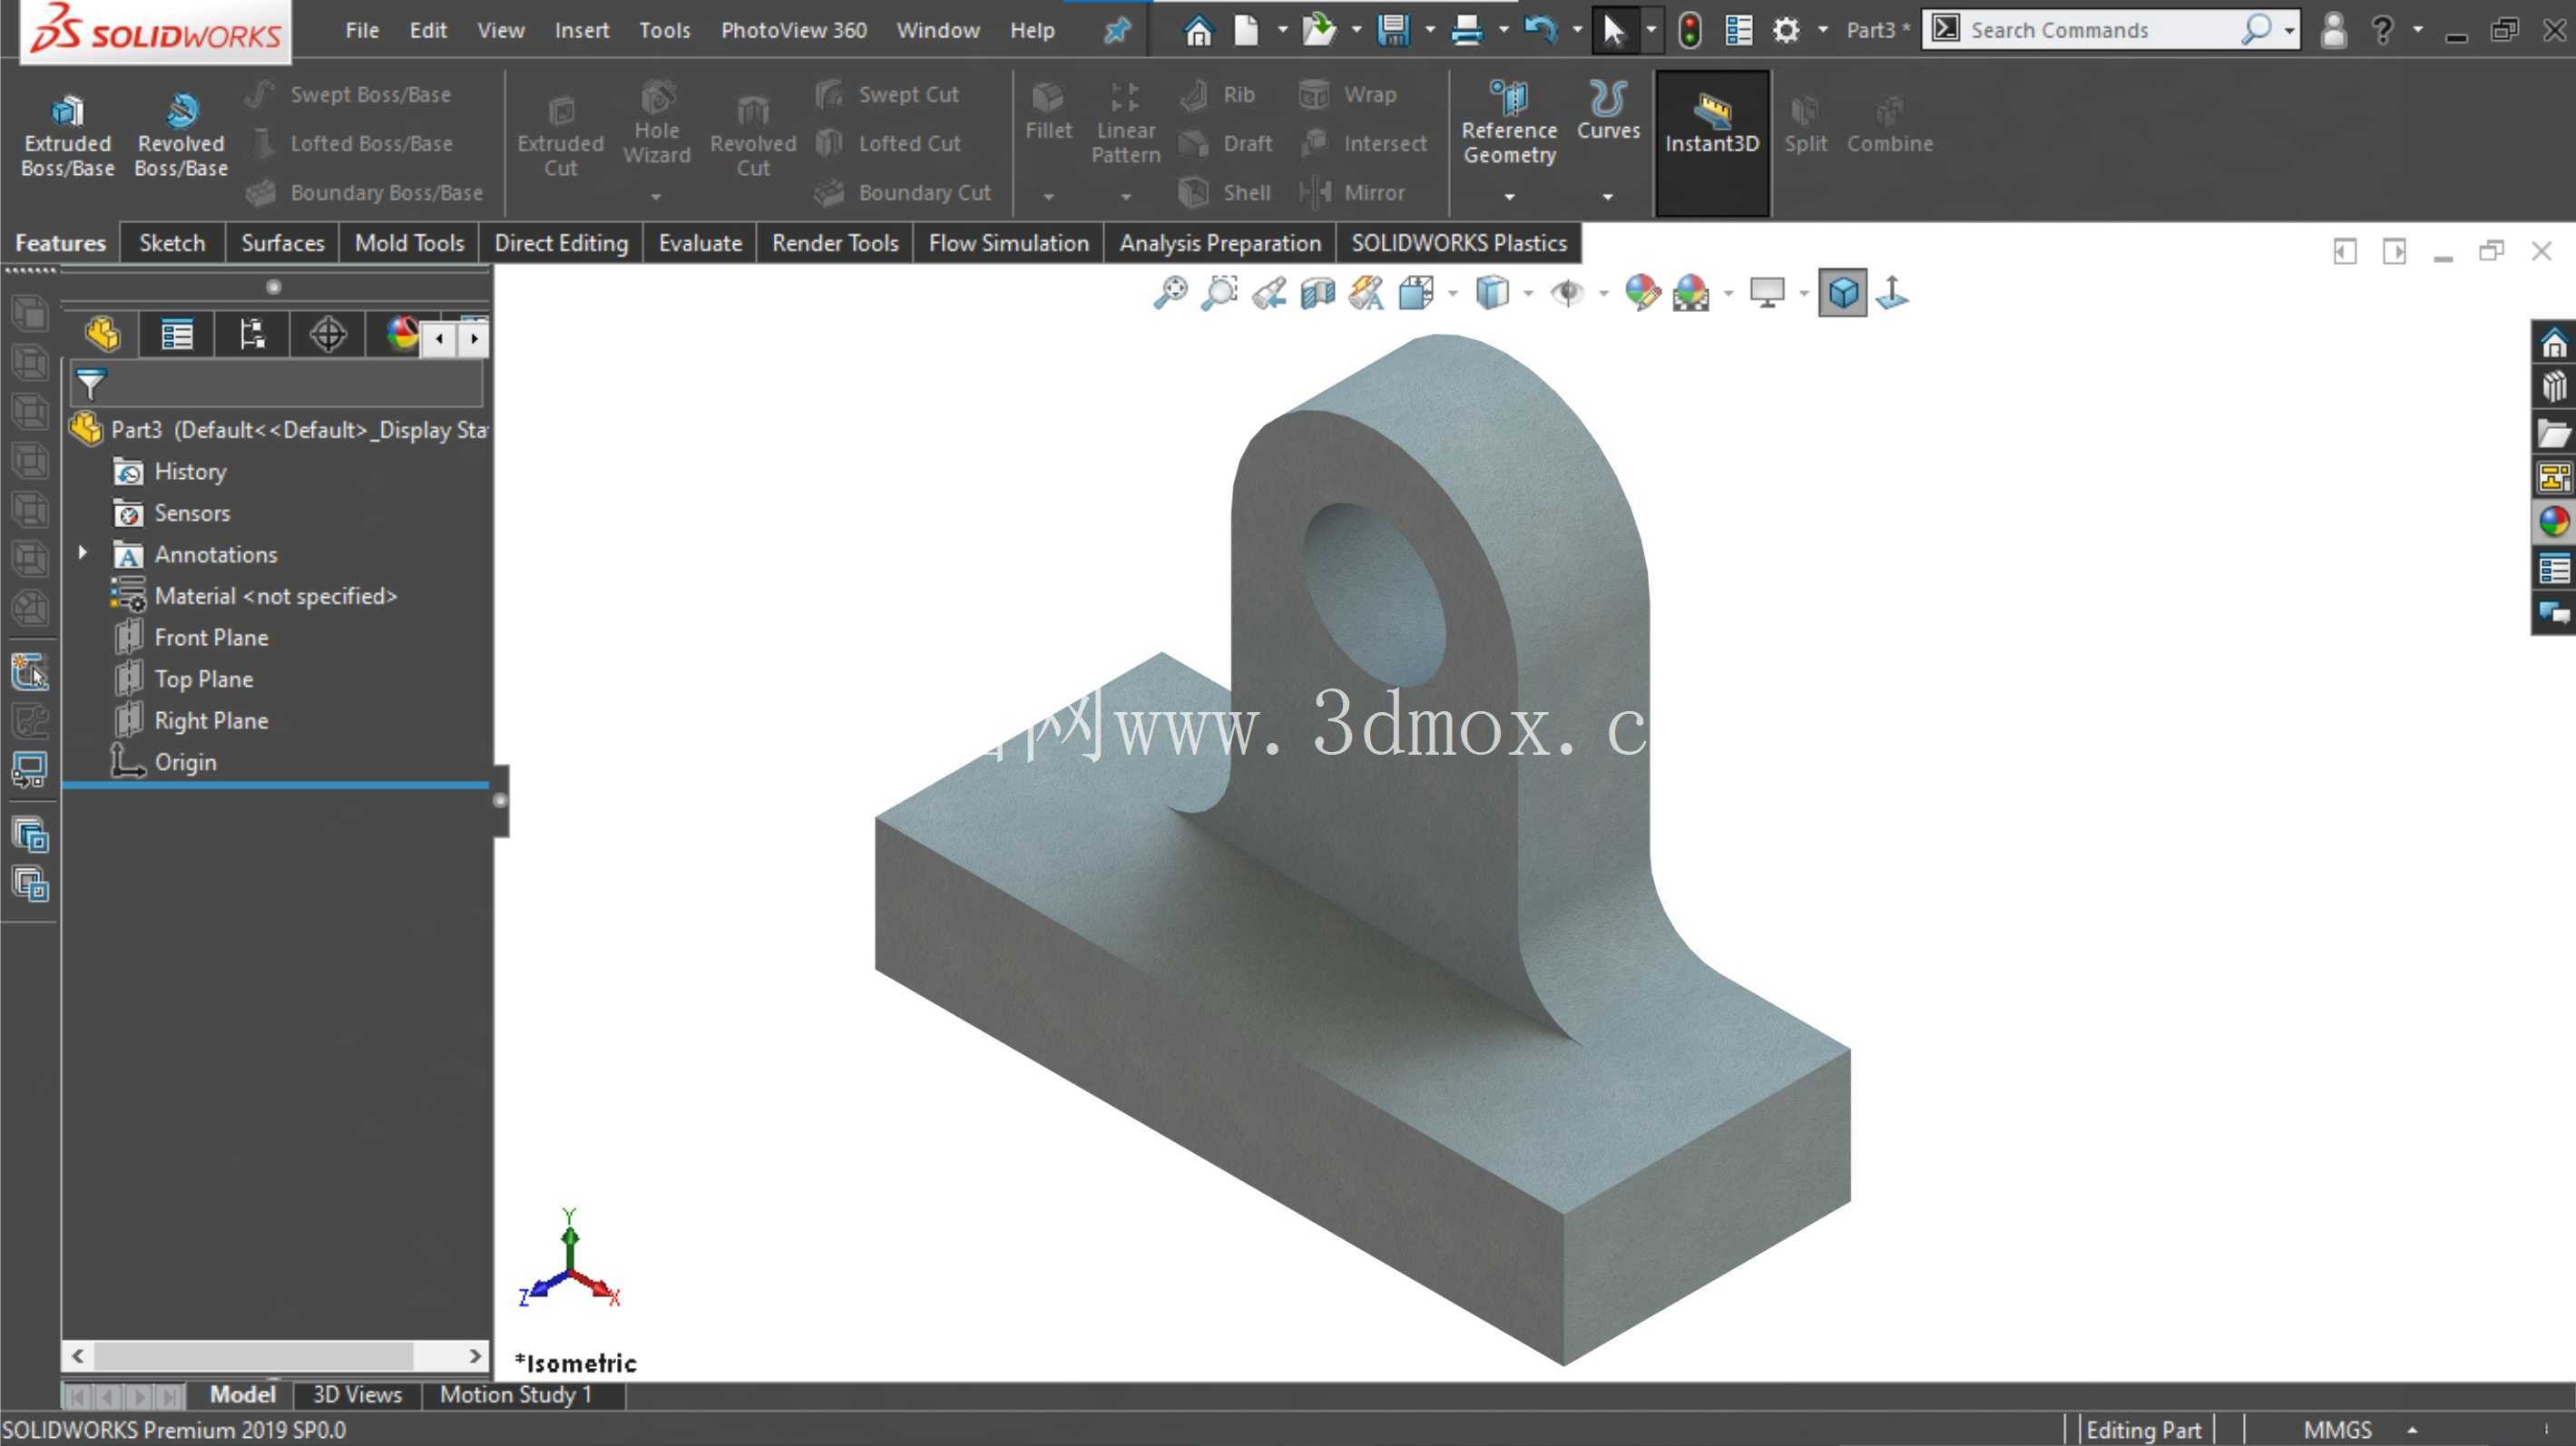The width and height of the screenshot is (2576, 1446).
Task: Expand Reference Geometry dropdown arrow
Action: click(x=1509, y=197)
